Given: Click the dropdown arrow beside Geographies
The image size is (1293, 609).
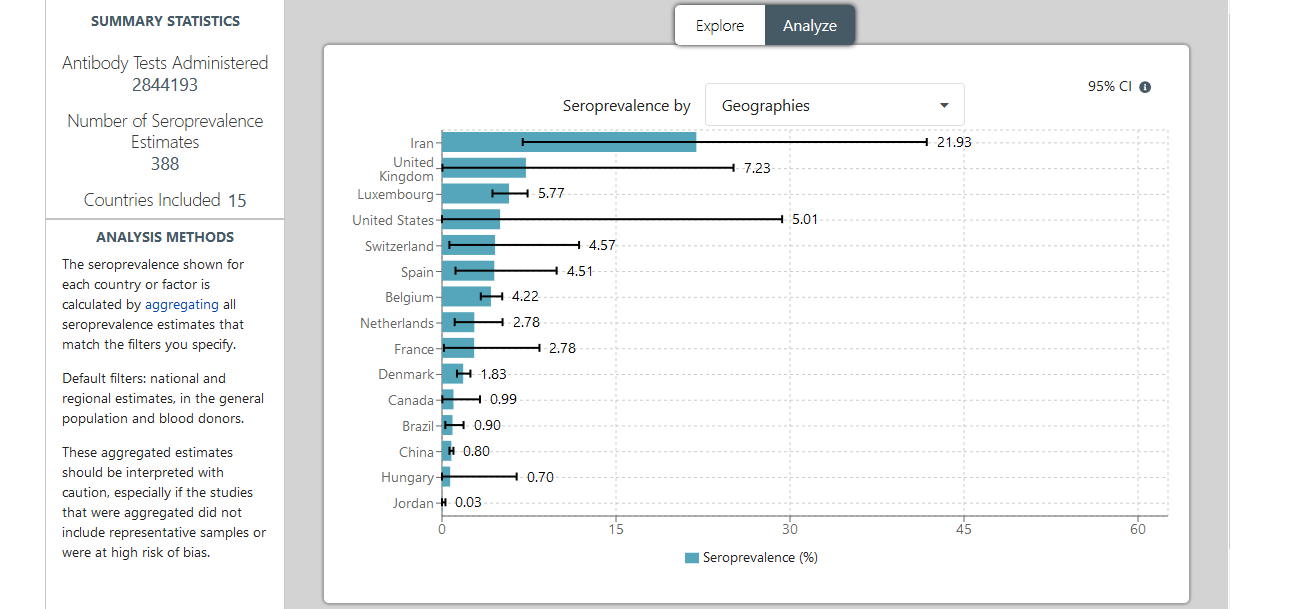Looking at the screenshot, I should (x=944, y=105).
